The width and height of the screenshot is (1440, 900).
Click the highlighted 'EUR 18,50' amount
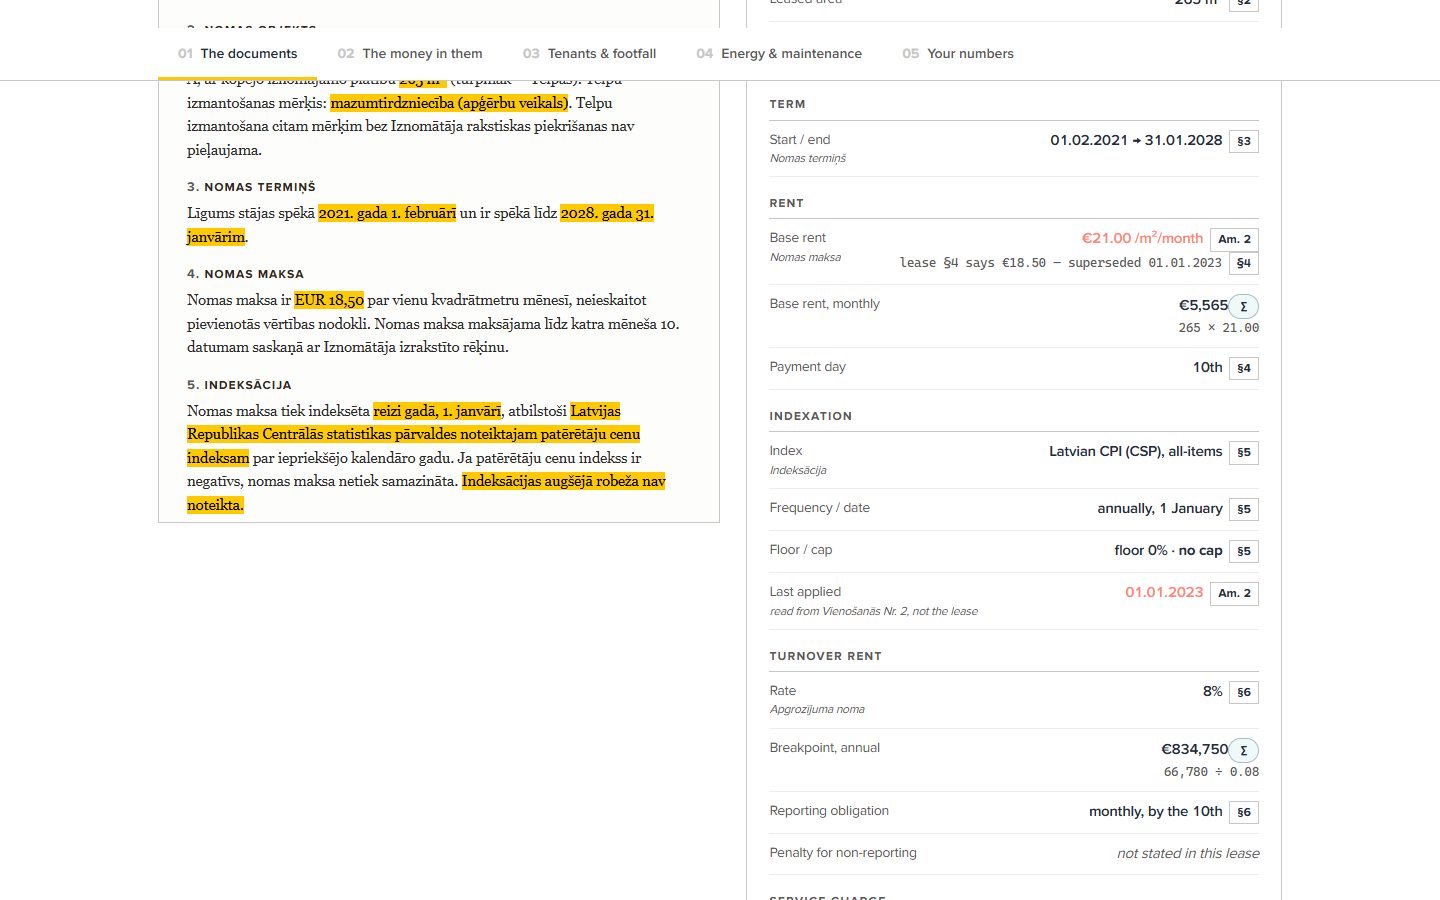(x=329, y=300)
